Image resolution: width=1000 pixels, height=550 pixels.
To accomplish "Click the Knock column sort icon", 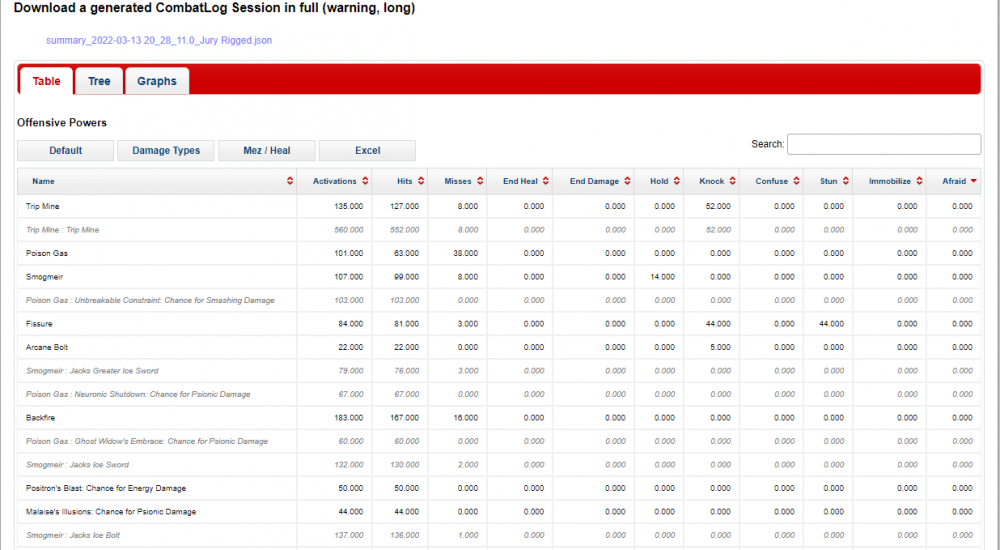I will point(733,181).
